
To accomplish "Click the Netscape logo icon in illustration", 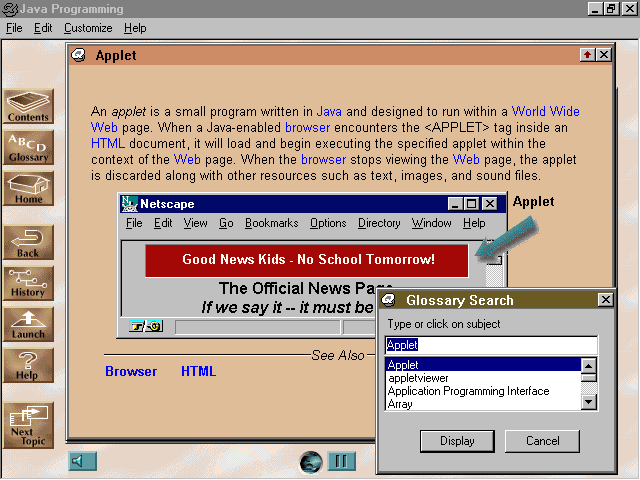I will 130,204.
